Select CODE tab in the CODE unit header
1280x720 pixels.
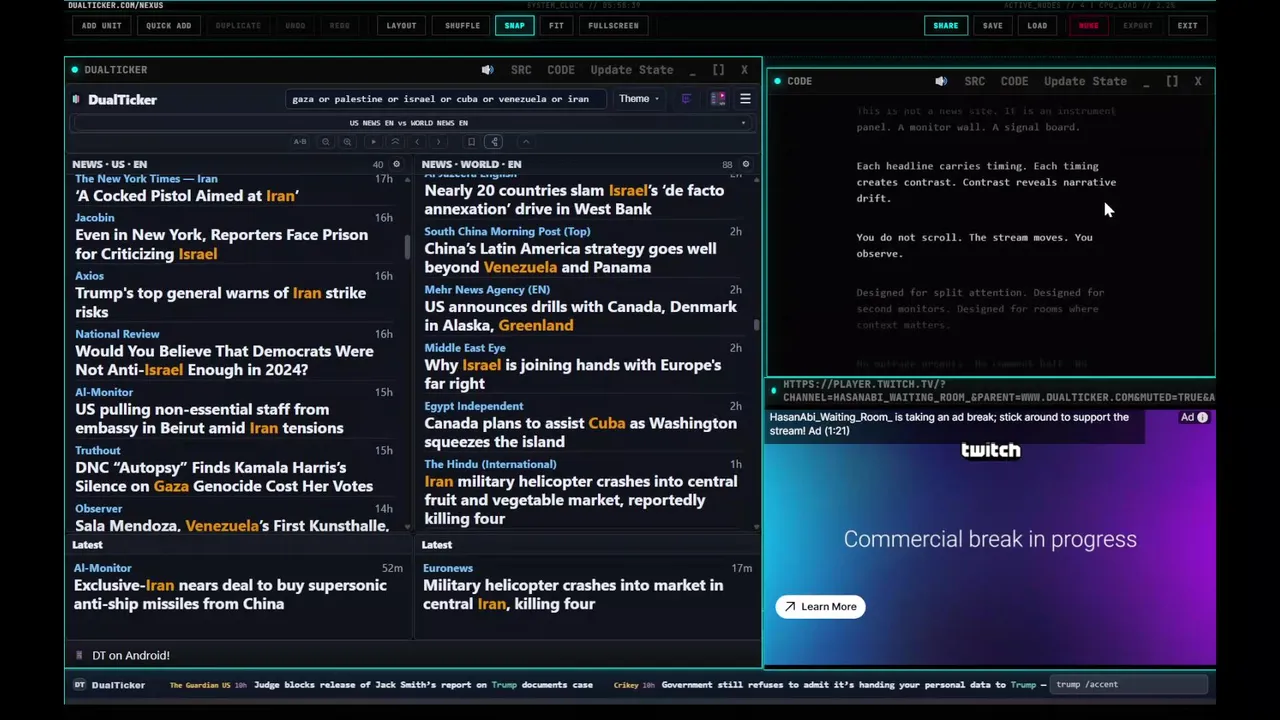1014,81
